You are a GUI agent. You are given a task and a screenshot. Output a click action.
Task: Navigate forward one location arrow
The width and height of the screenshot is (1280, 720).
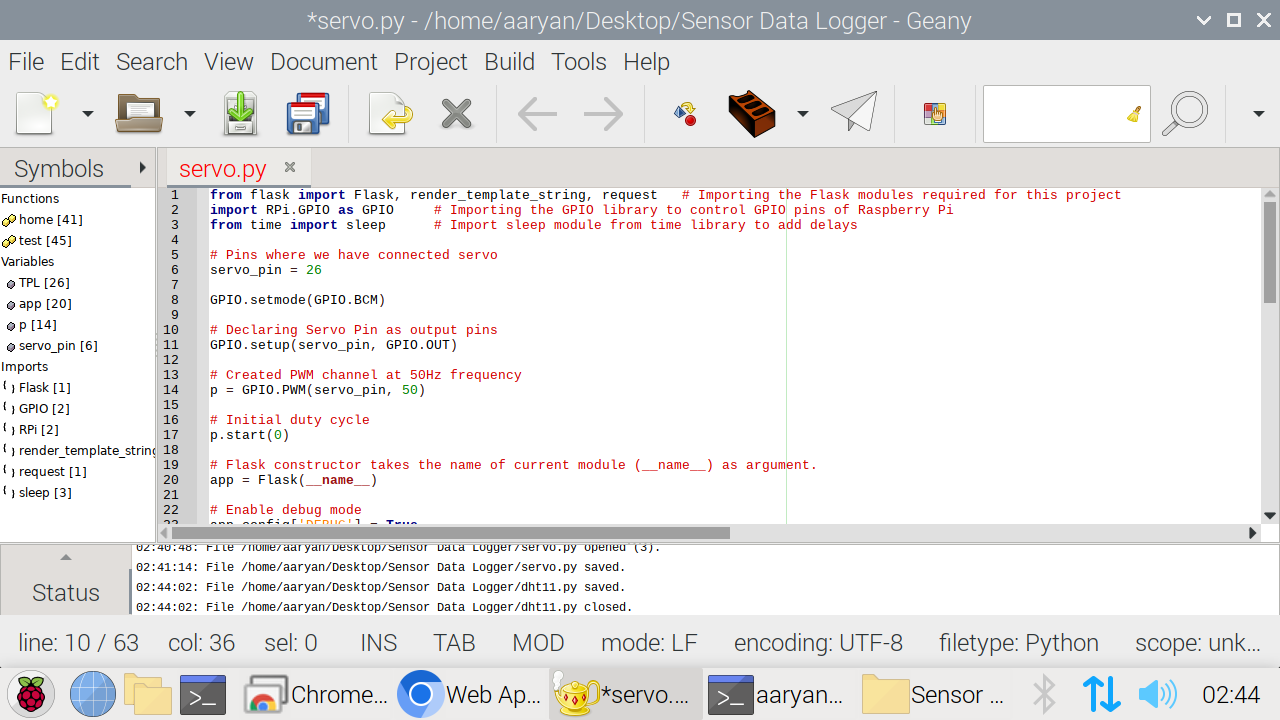603,113
